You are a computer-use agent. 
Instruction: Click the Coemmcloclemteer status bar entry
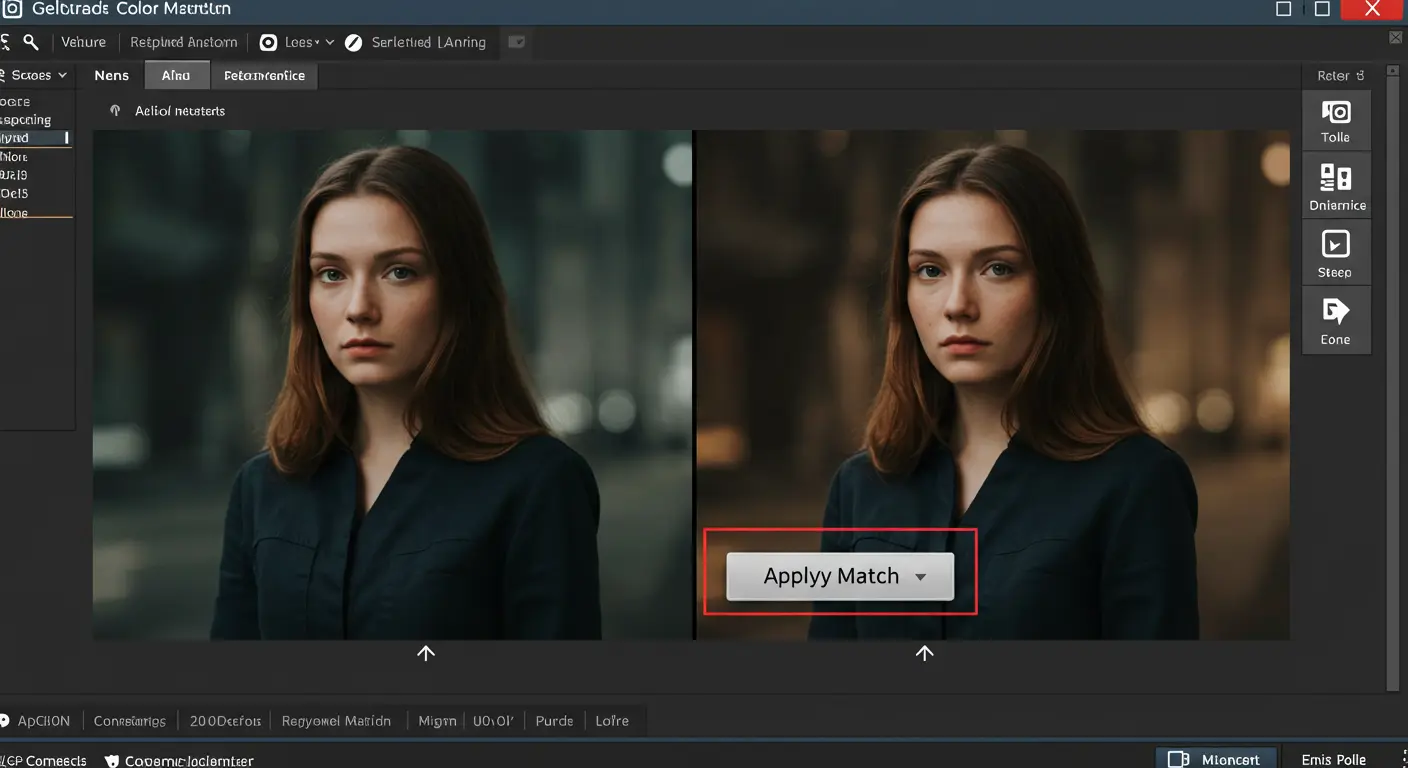[x=189, y=761]
